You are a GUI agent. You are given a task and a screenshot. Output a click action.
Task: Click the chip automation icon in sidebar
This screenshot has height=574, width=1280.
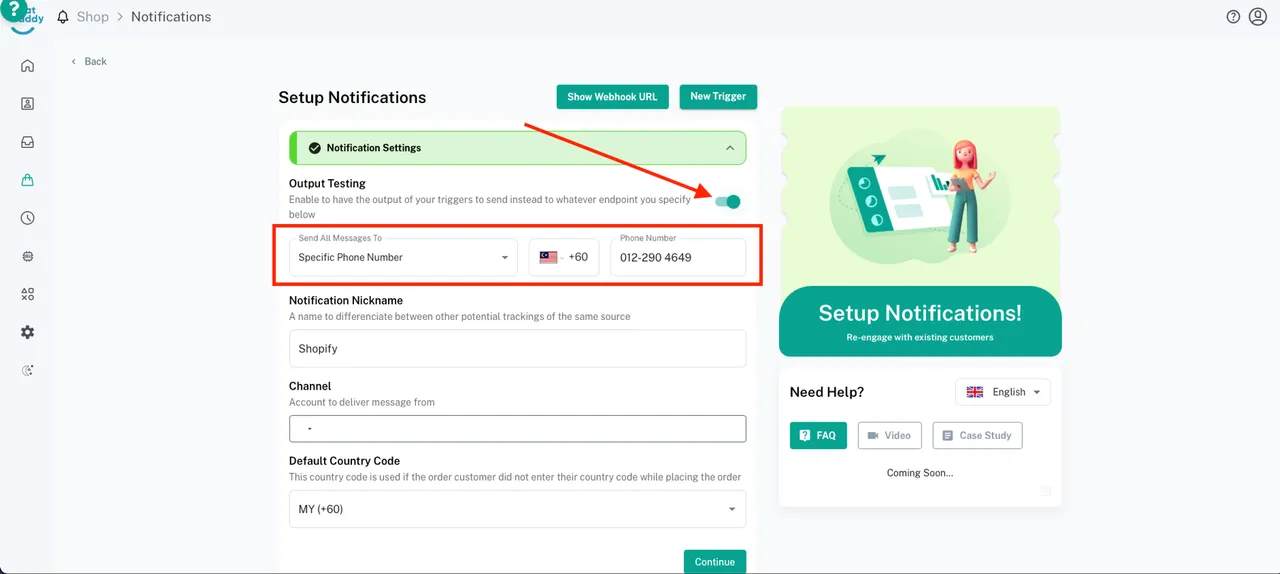27,256
